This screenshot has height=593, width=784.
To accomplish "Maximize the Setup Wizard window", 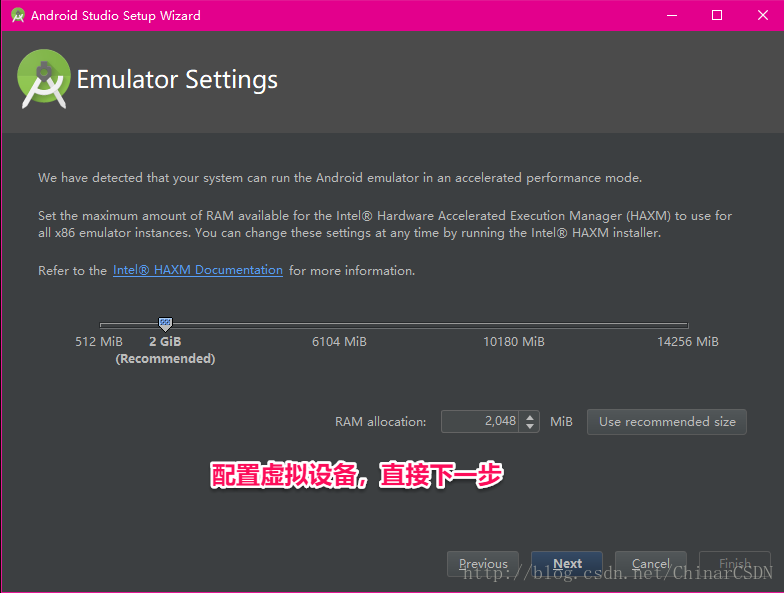I will pos(716,16).
